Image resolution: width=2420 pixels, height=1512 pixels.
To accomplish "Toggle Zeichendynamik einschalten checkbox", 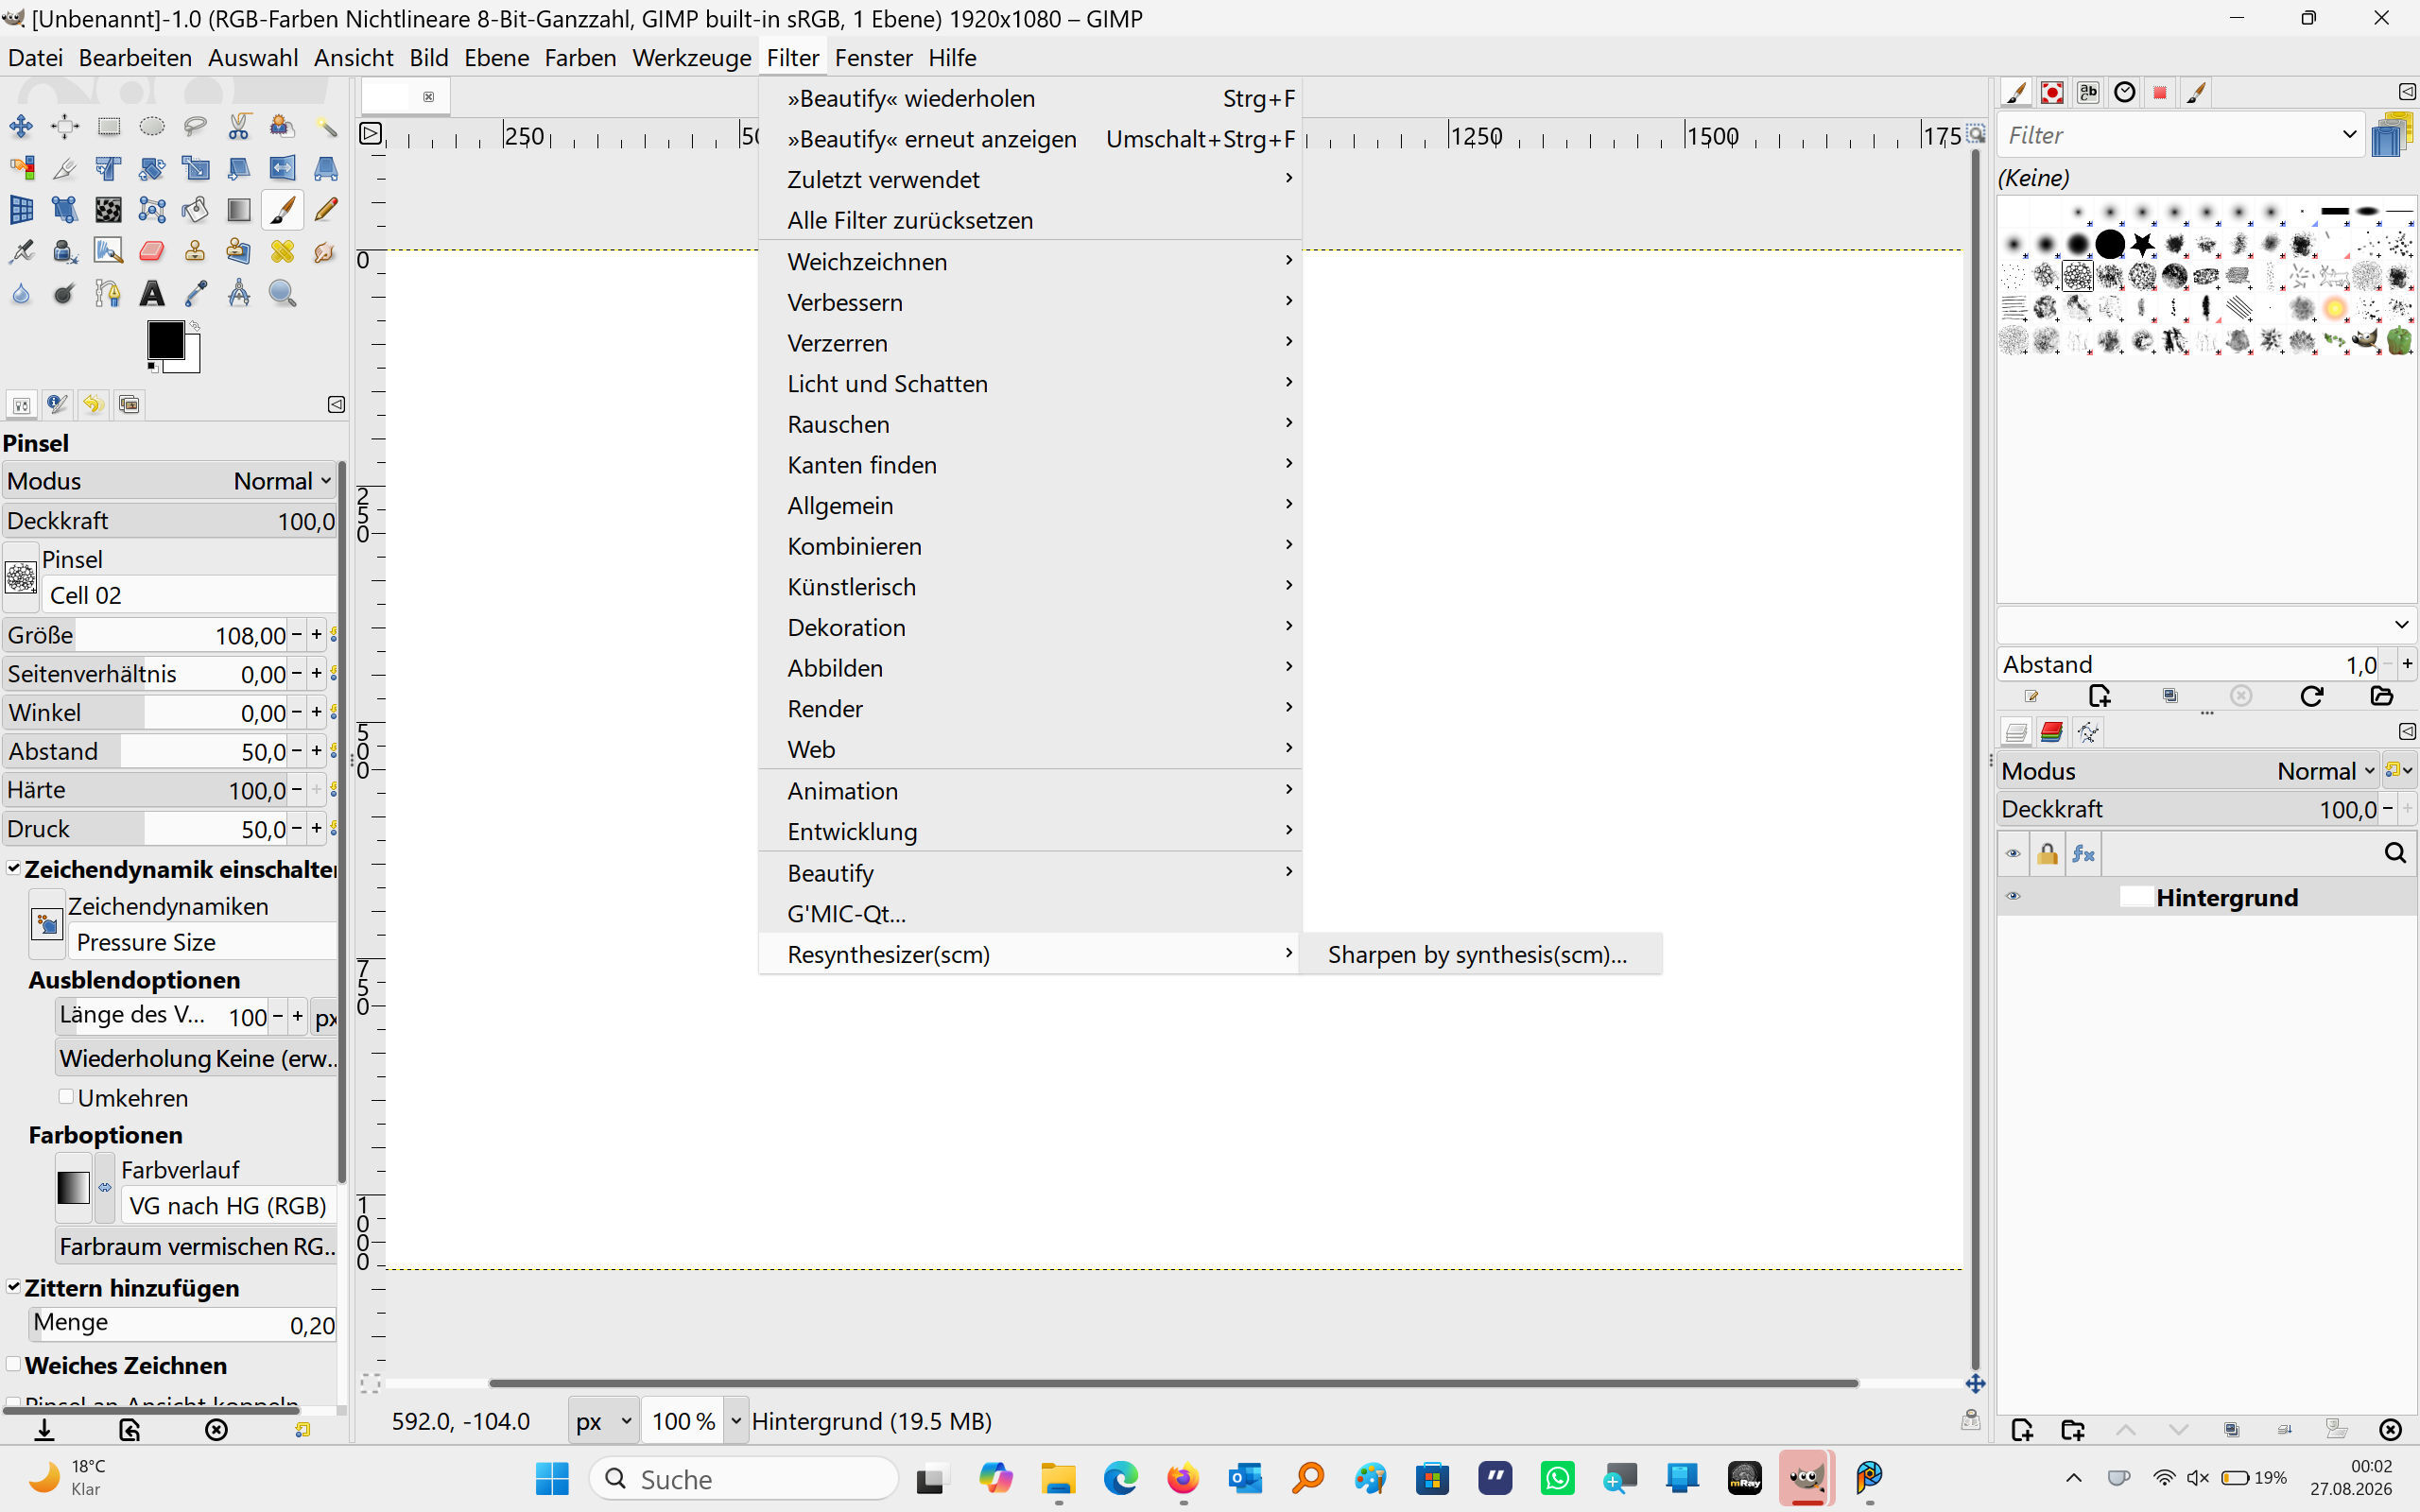I will pyautogui.click(x=14, y=868).
